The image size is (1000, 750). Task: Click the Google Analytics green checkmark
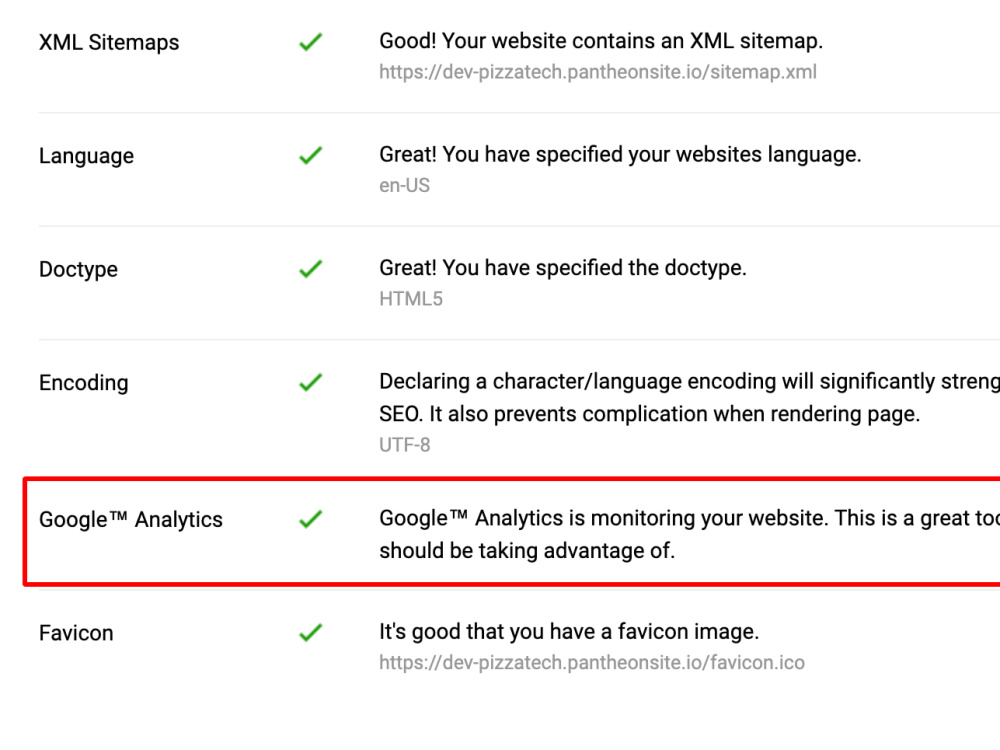tap(311, 519)
